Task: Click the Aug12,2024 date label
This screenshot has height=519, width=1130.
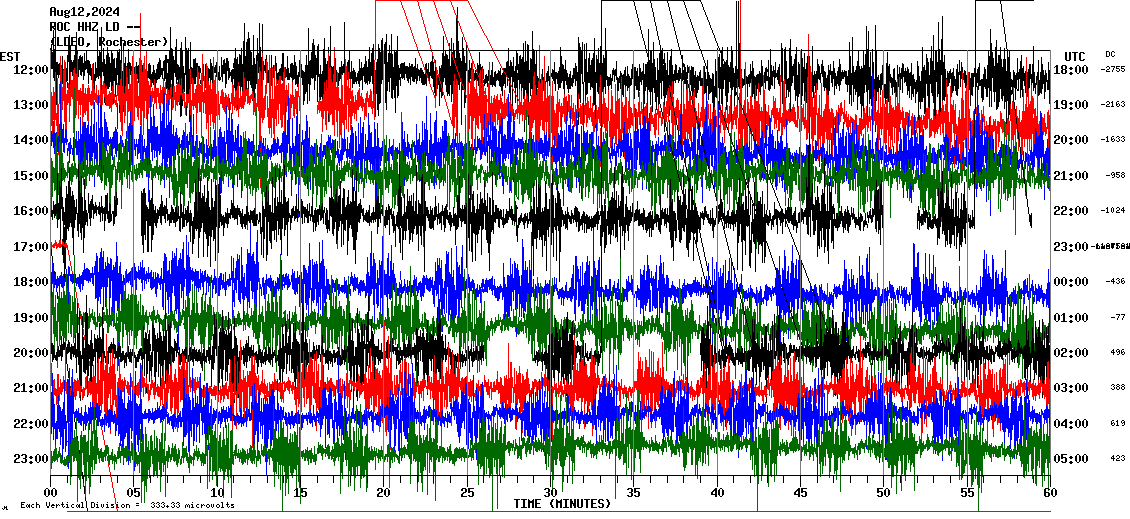Action: click(84, 12)
